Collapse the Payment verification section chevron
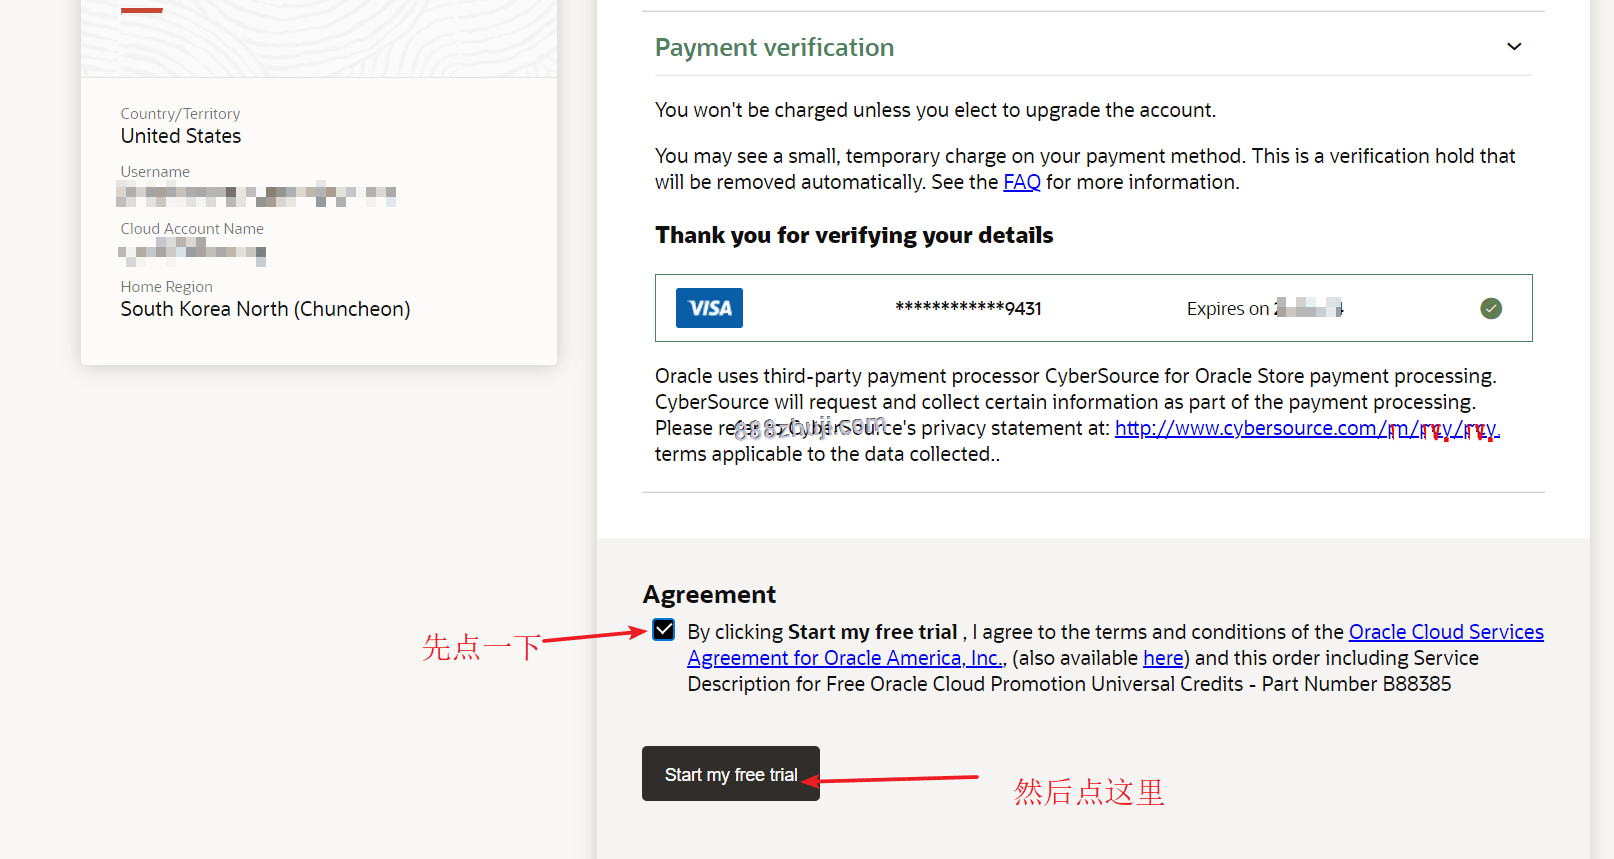Viewport: 1614px width, 859px height. click(1514, 47)
